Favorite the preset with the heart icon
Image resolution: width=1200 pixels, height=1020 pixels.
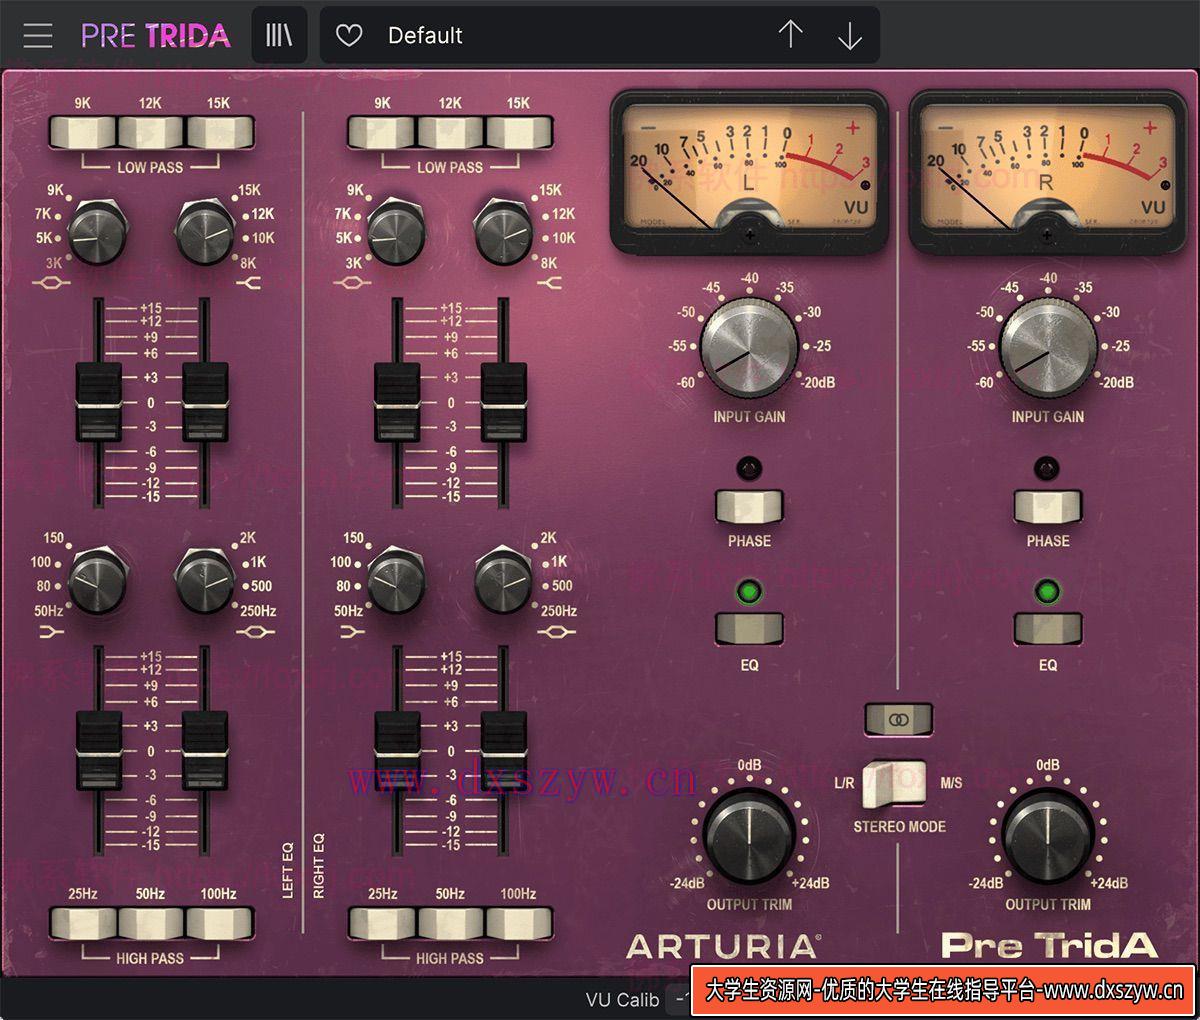349,36
